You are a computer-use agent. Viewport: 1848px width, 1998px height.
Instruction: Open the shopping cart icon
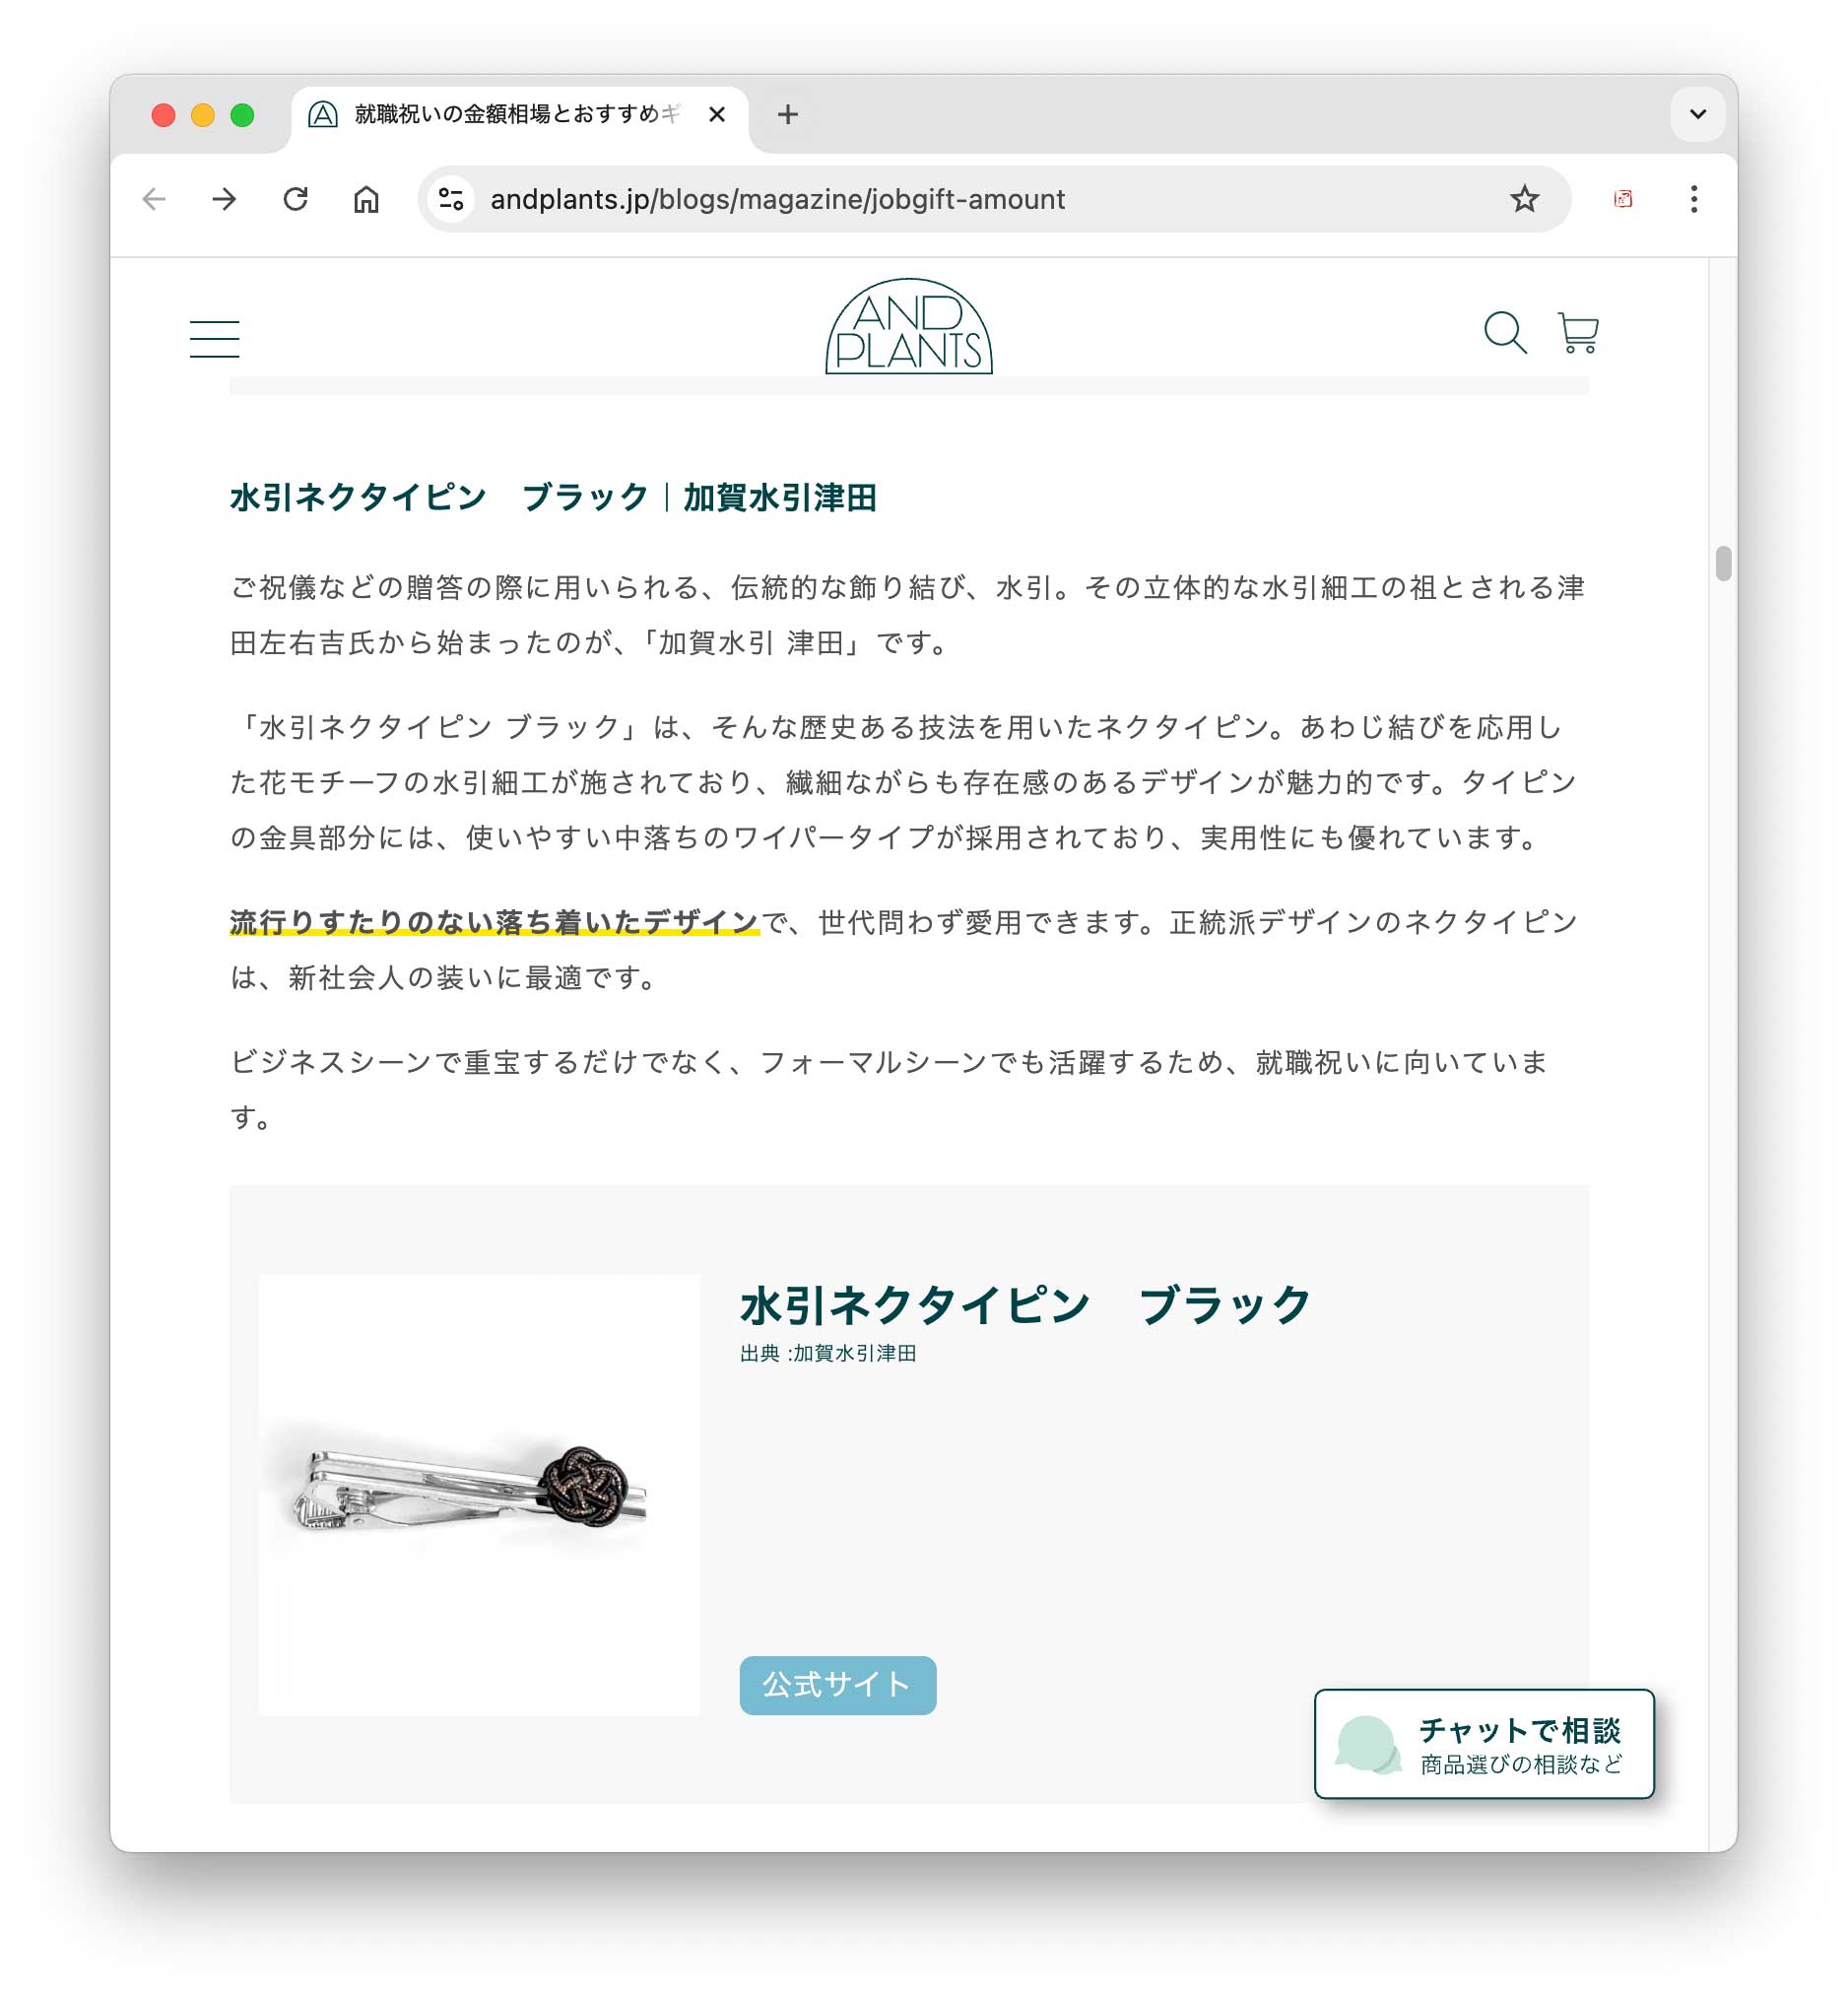[1578, 332]
